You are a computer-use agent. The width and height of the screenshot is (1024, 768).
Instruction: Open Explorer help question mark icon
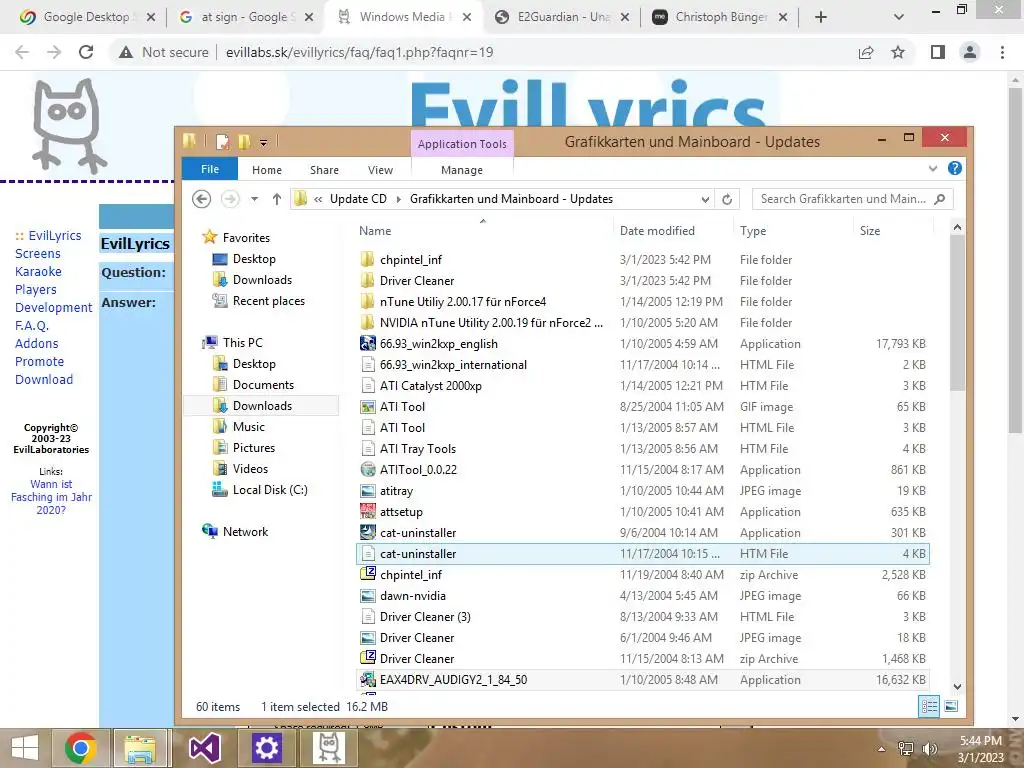[x=954, y=168]
